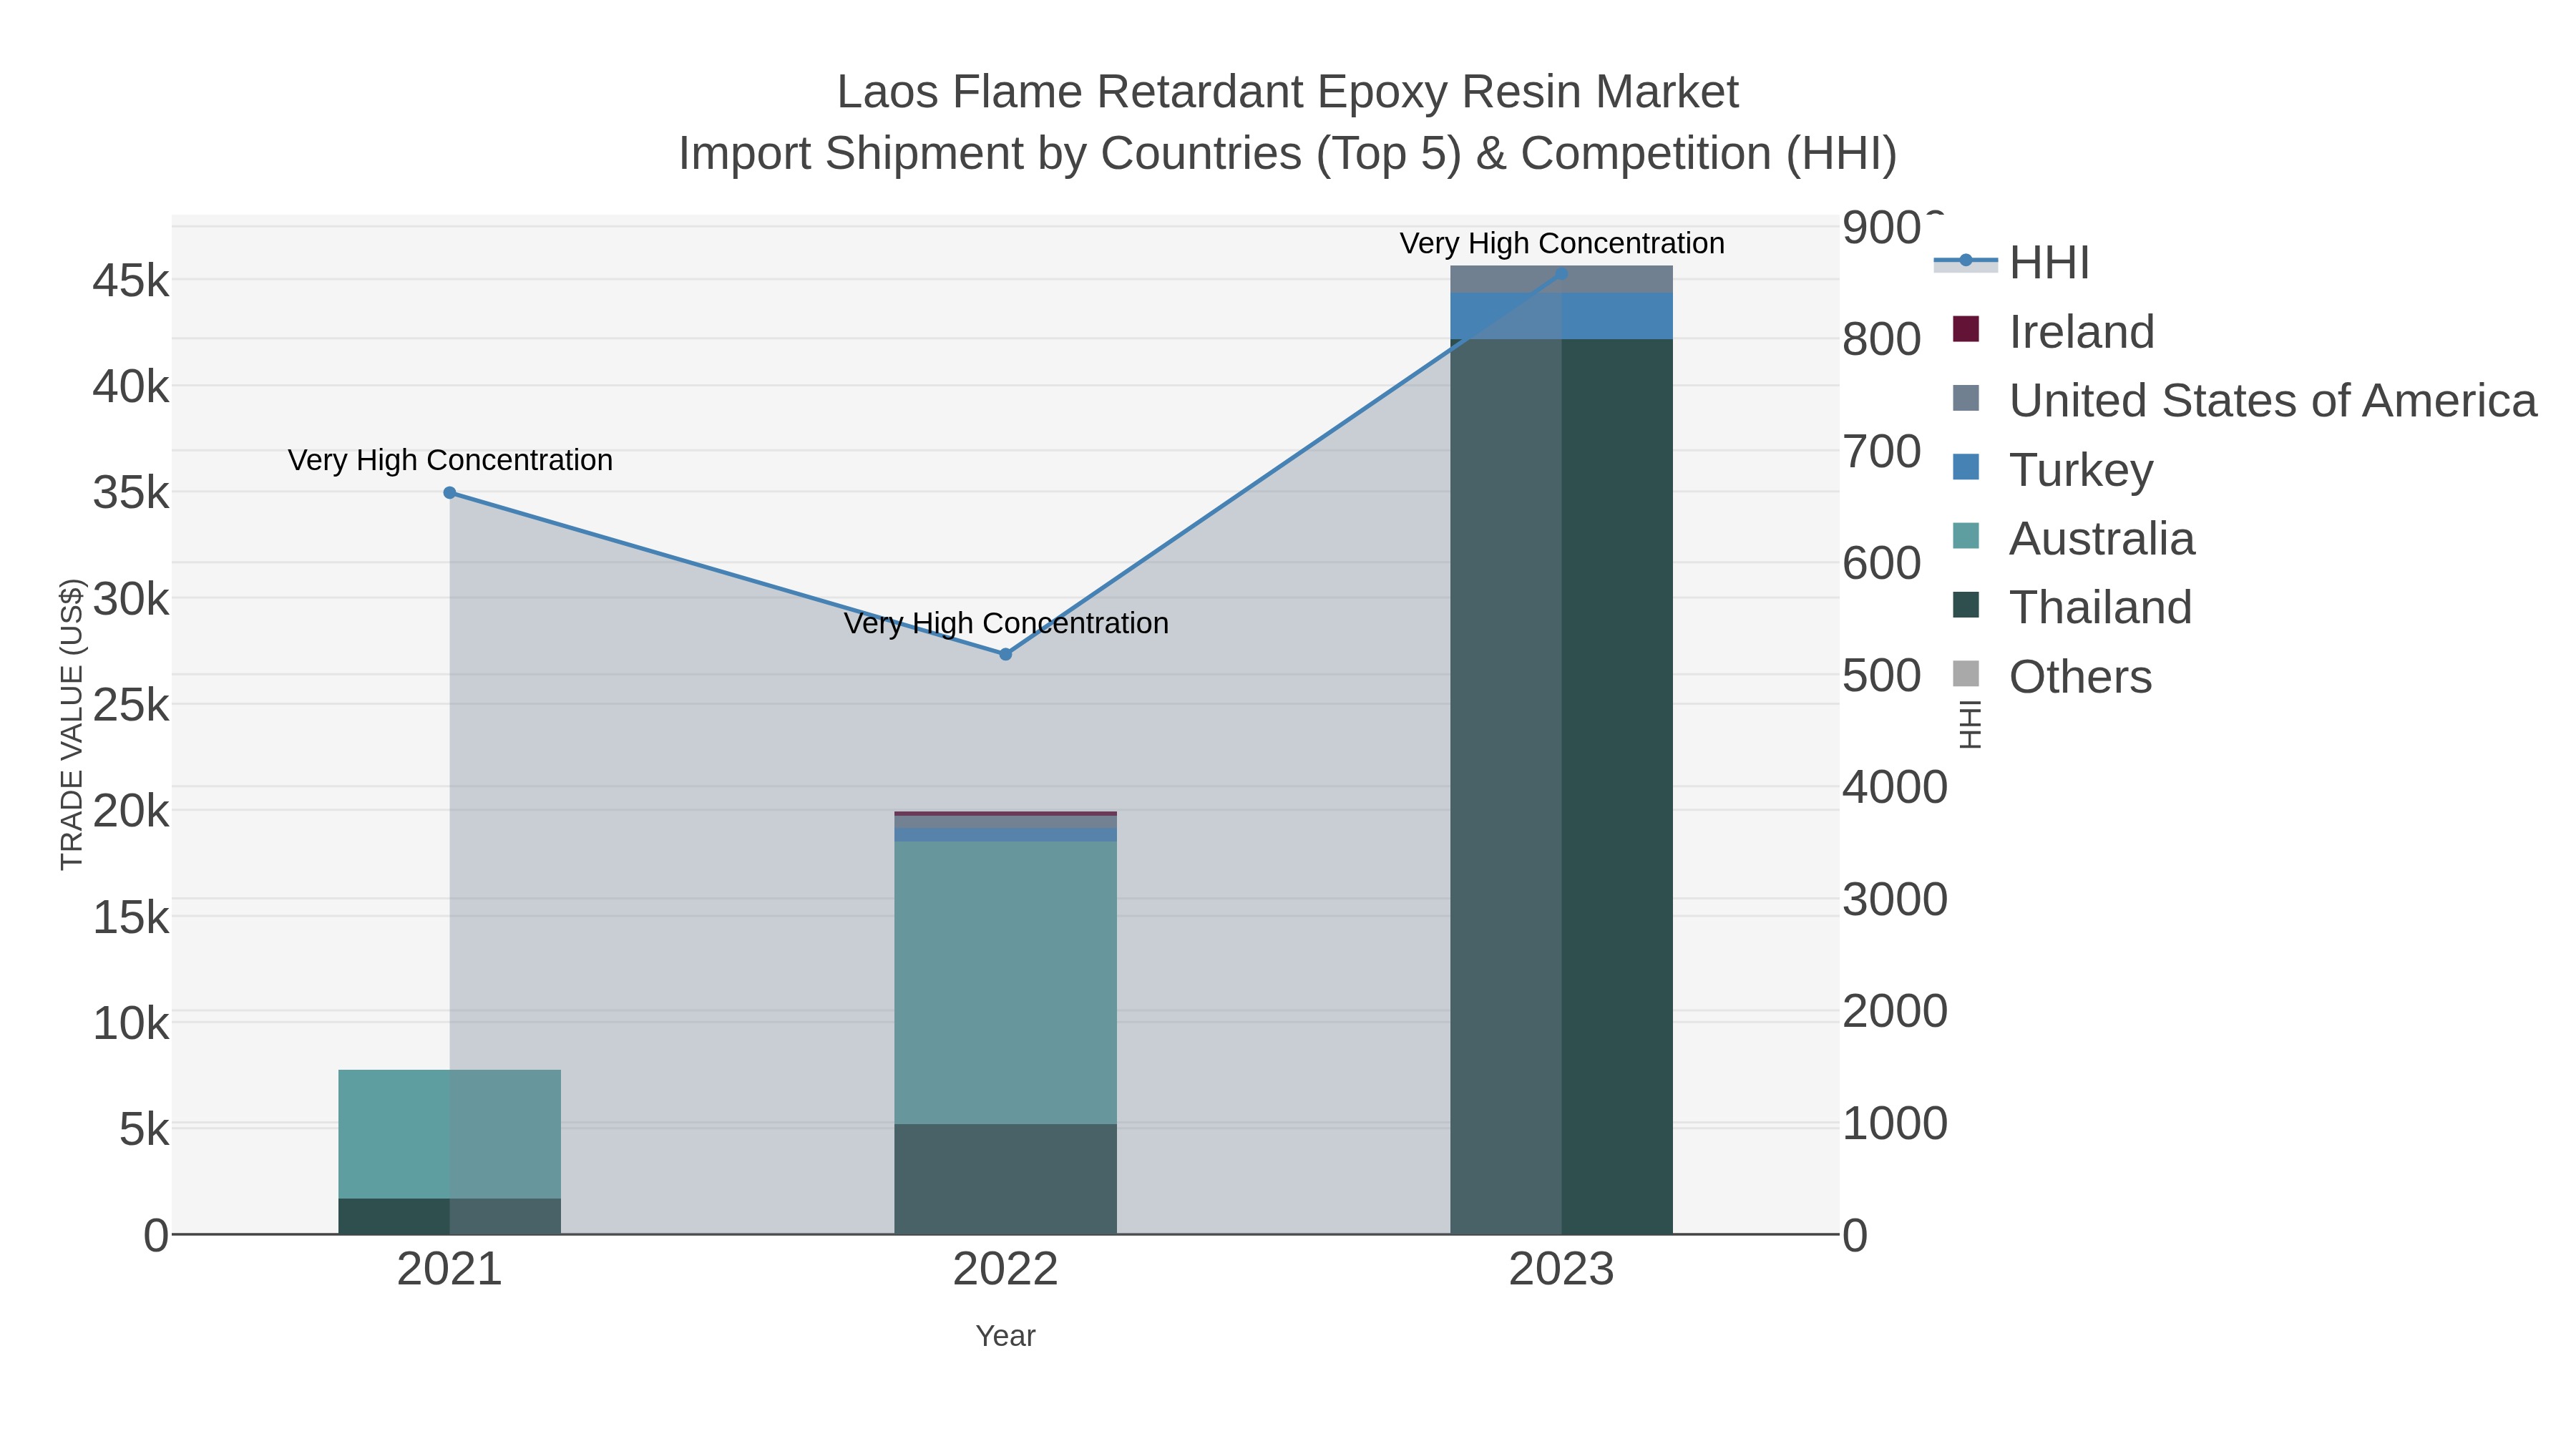Click the 2023 Turkey bar segment
This screenshot has width=2576, height=1449.
(1561, 316)
